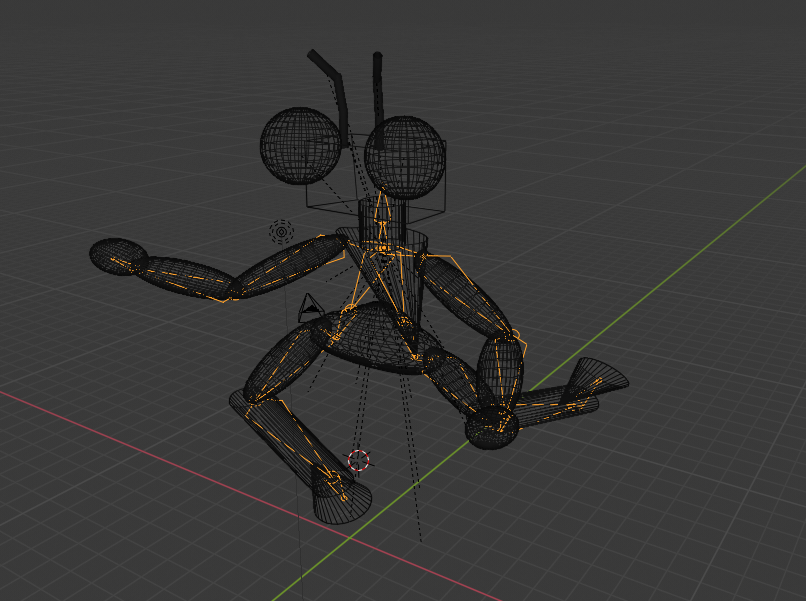Select the right eye sphere wireframe
The width and height of the screenshot is (806, 601).
click(x=405, y=157)
